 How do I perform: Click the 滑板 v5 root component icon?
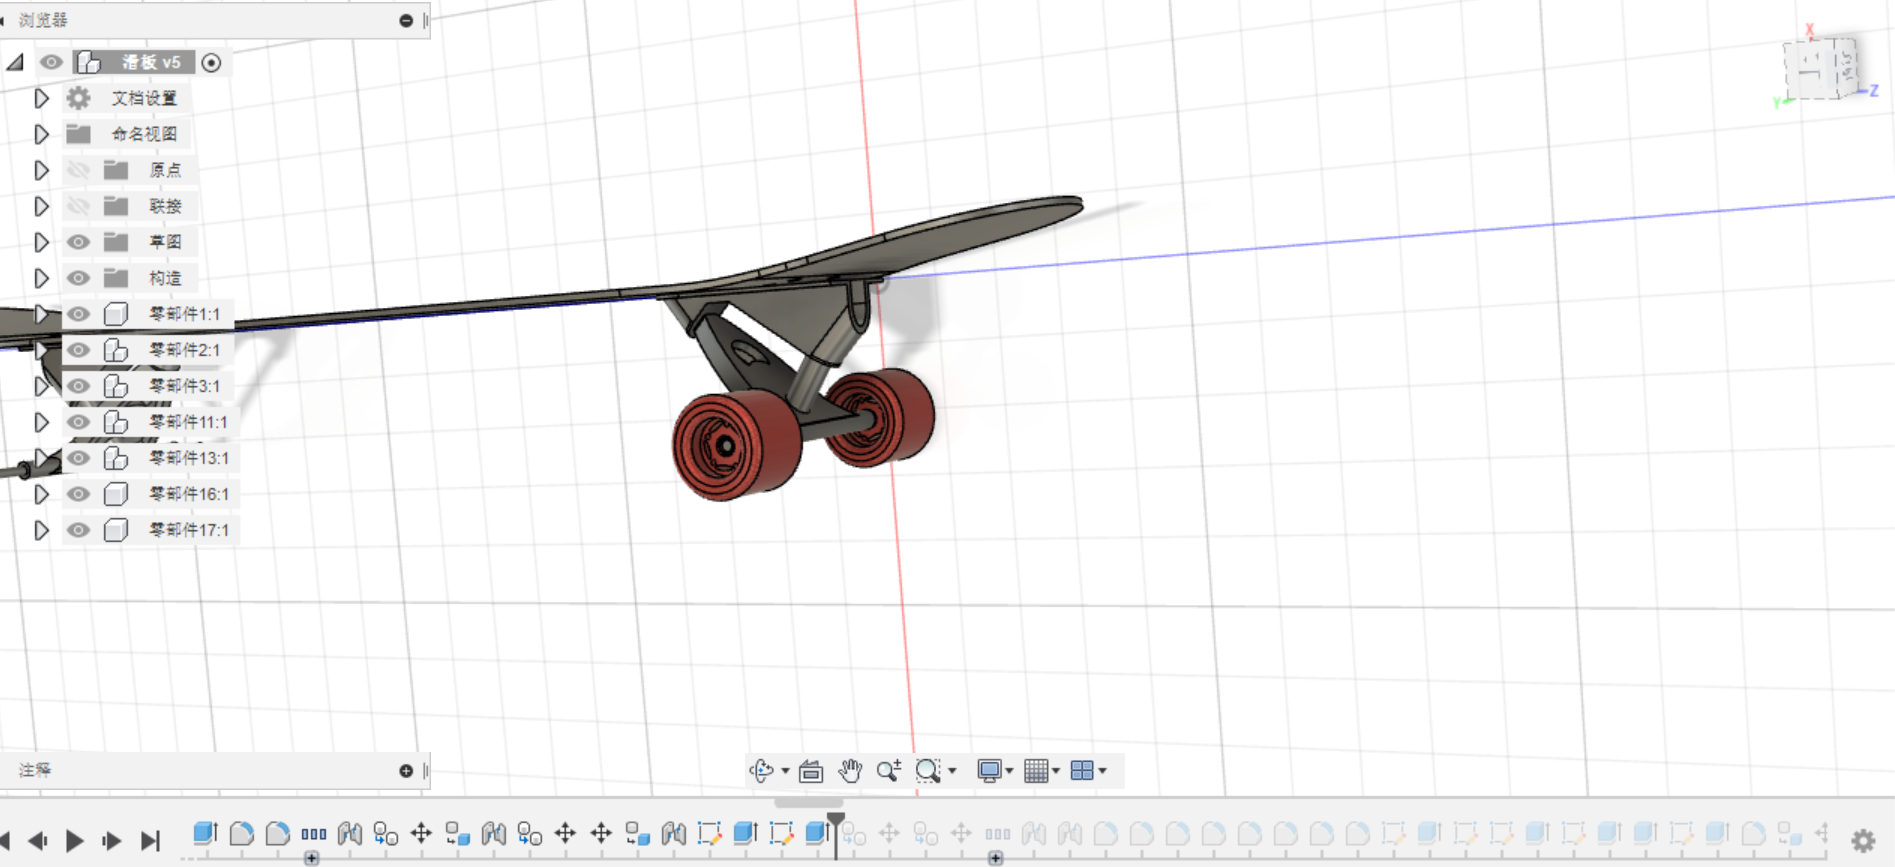89,62
